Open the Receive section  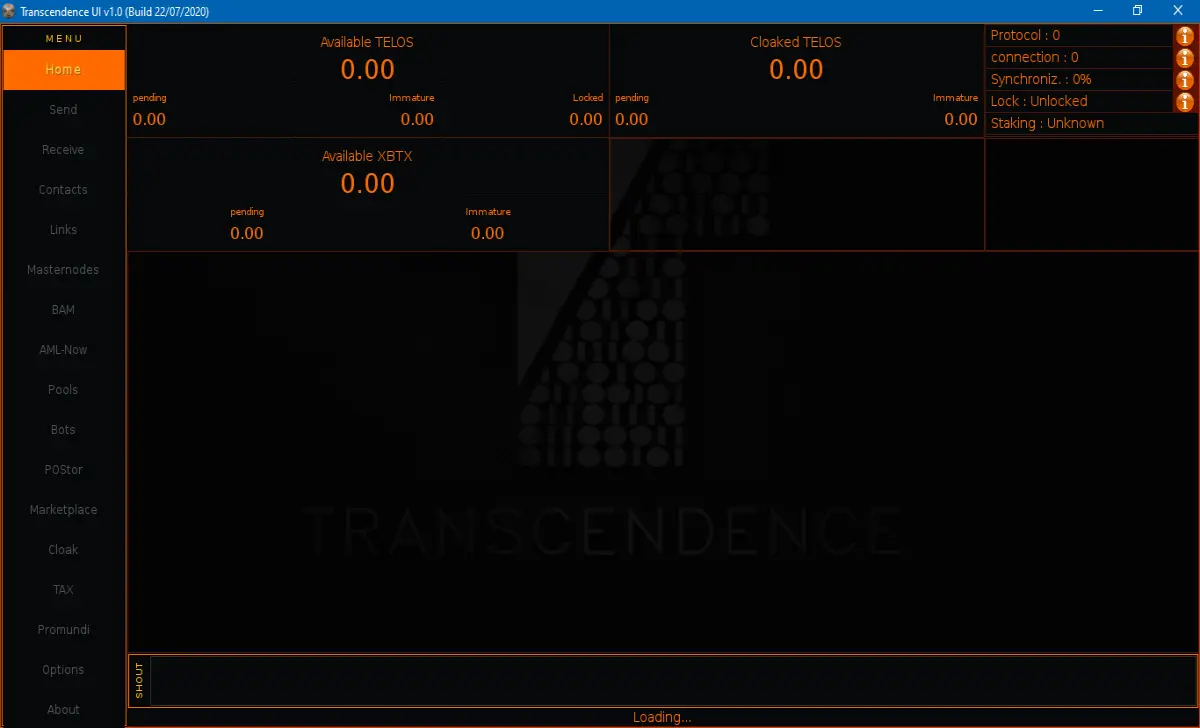pyautogui.click(x=63, y=150)
